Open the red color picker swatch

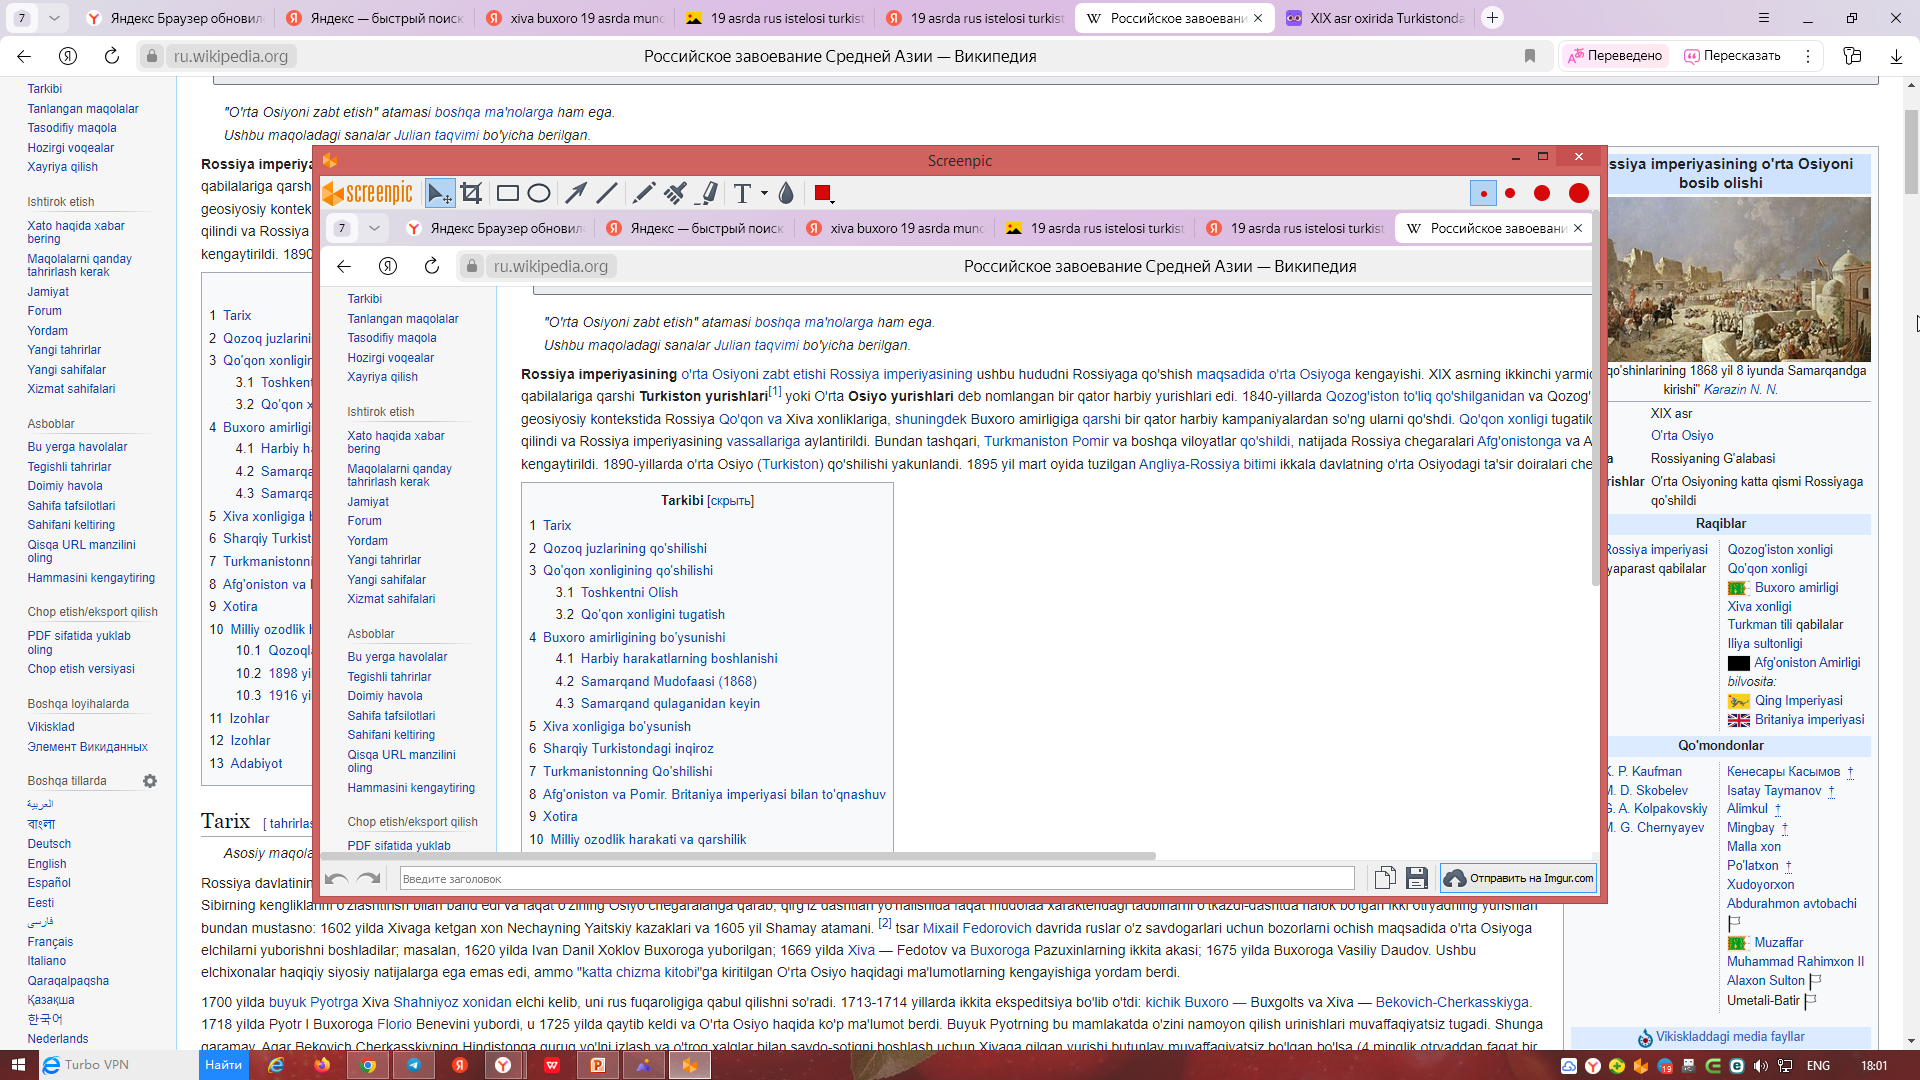pos(823,193)
